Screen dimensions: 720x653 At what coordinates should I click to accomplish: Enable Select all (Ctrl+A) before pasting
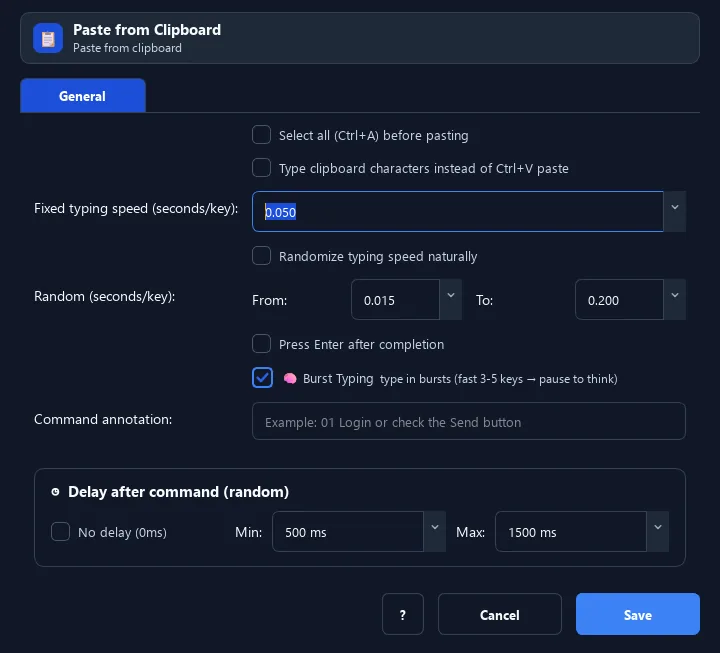tap(261, 135)
